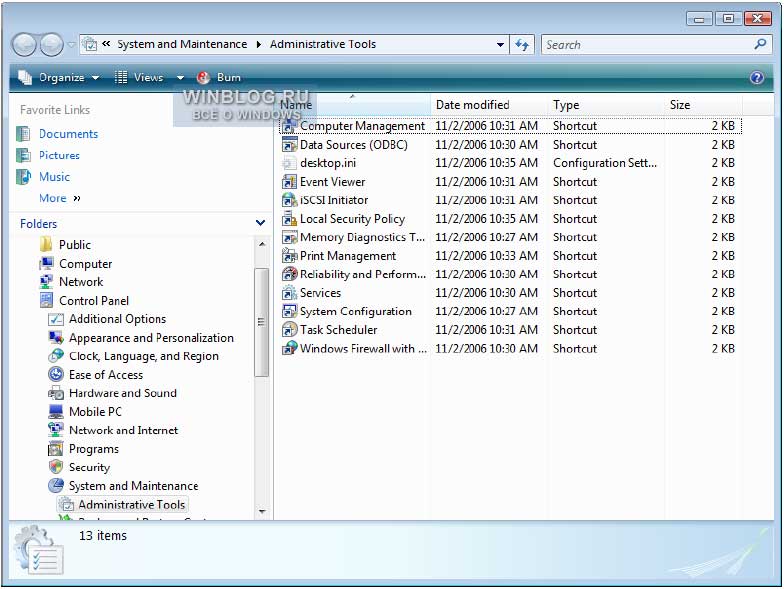Click the Event Viewer shortcut icon
784x589 pixels.
click(289, 182)
